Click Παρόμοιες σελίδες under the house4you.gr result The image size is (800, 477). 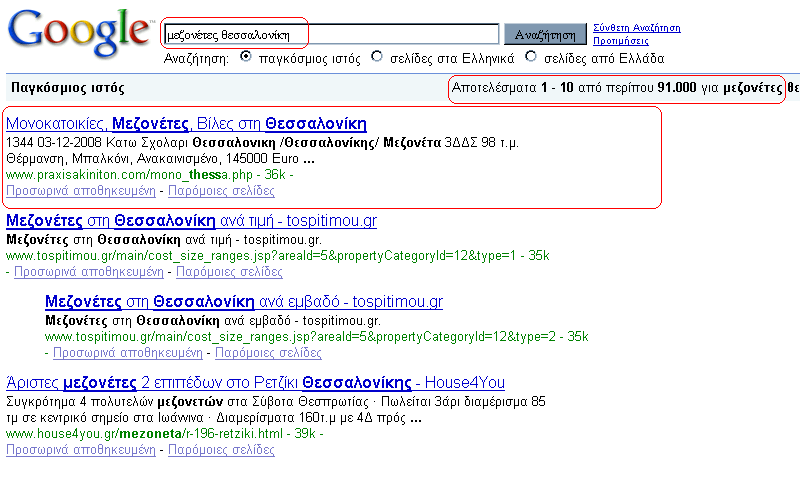pos(221,450)
